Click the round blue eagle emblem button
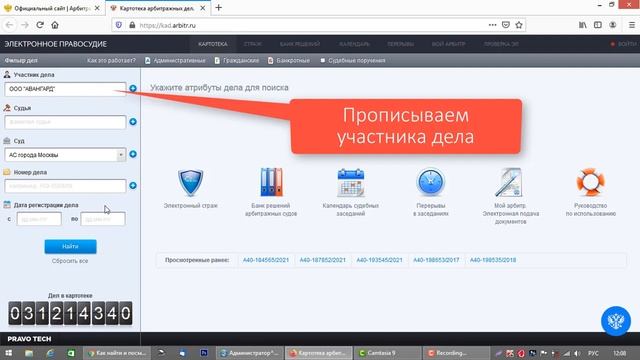 pos(616,321)
